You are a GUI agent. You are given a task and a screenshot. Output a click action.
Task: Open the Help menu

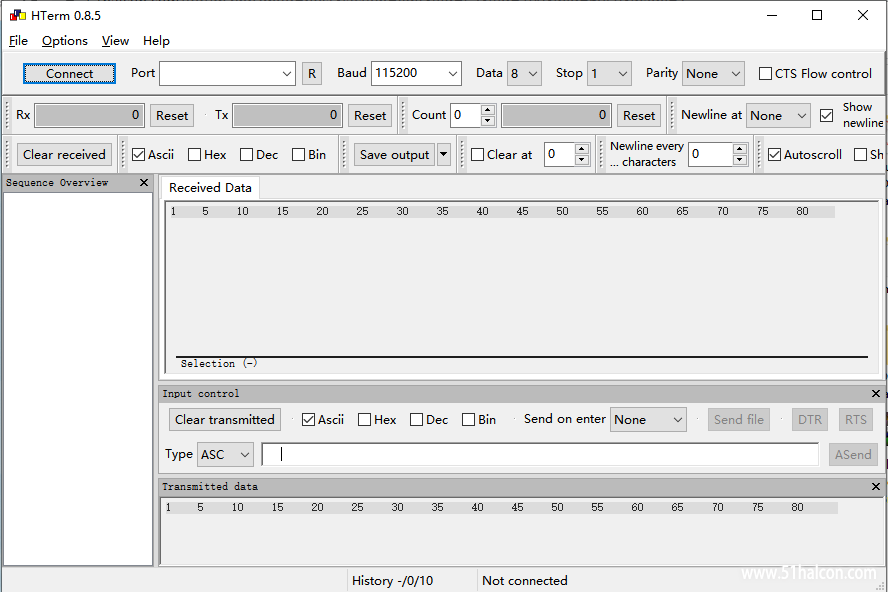click(x=156, y=41)
